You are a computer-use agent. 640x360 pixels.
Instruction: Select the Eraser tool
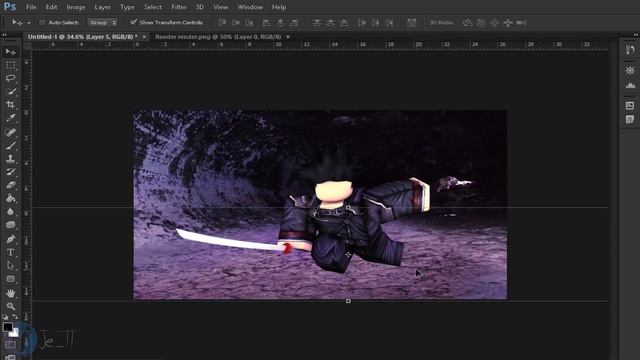click(x=11, y=185)
